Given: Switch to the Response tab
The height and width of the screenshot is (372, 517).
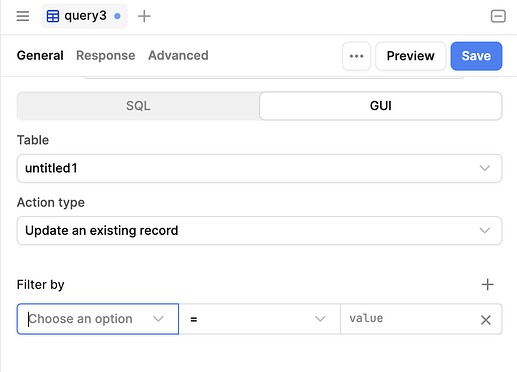Looking at the screenshot, I should pyautogui.click(x=106, y=56).
